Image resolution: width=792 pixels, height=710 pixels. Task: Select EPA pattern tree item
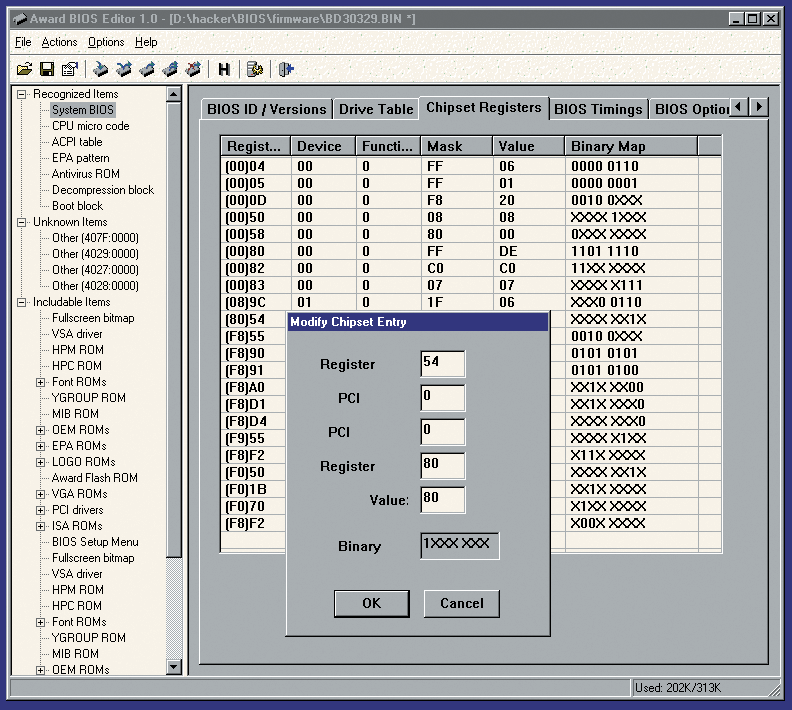click(80, 158)
